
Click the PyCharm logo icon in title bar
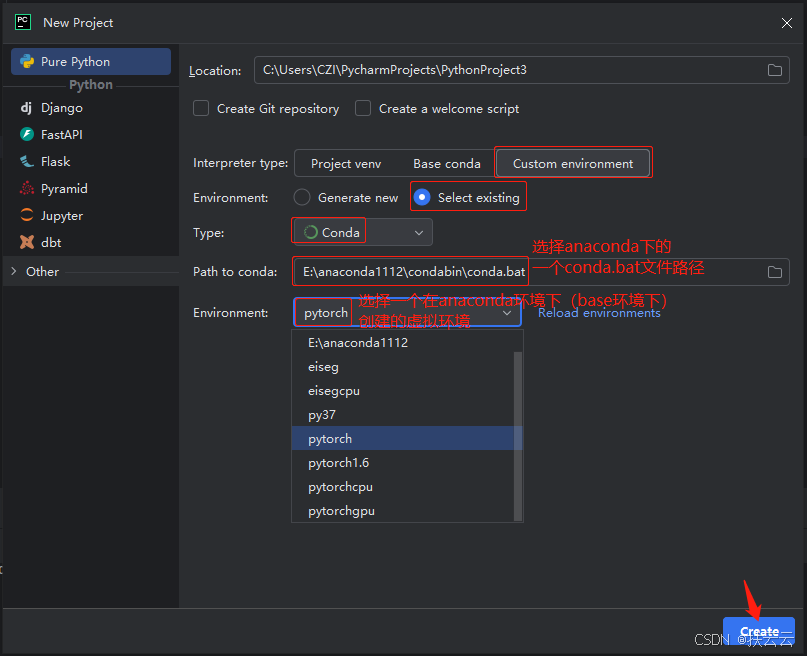pos(23,22)
